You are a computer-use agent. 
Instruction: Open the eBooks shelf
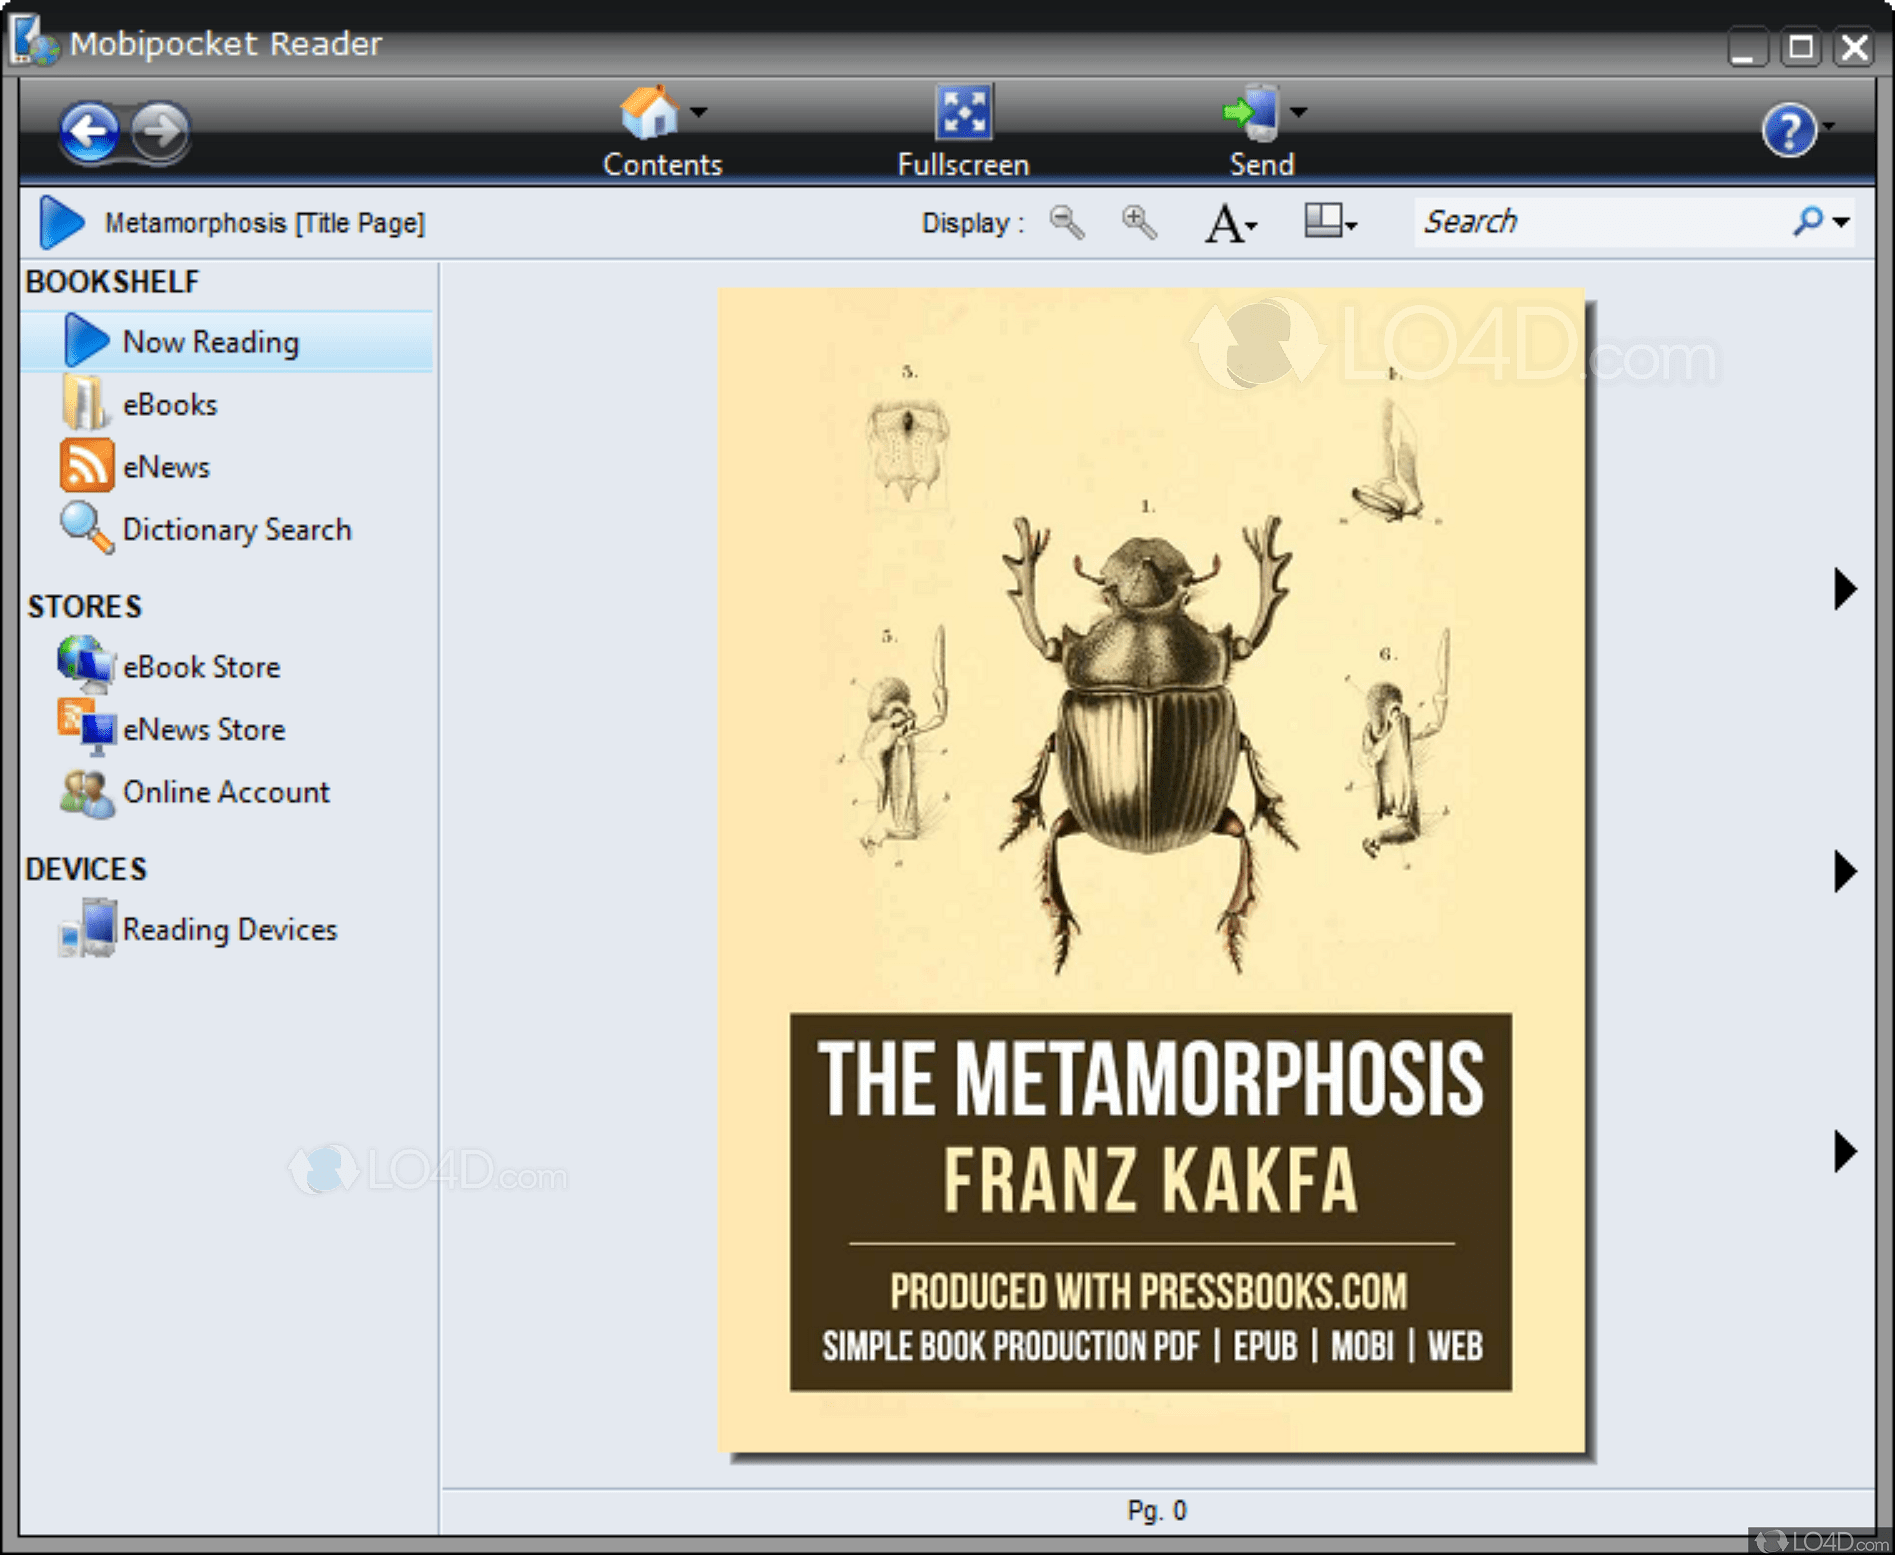(169, 405)
